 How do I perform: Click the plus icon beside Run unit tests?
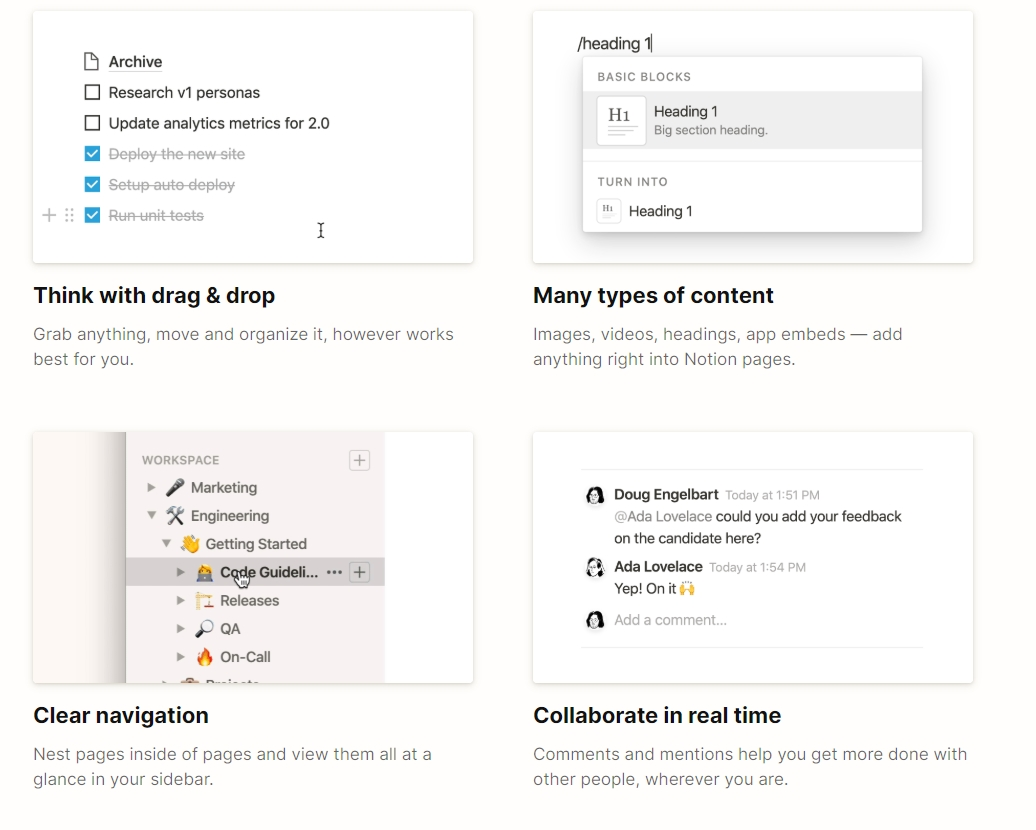coord(48,214)
